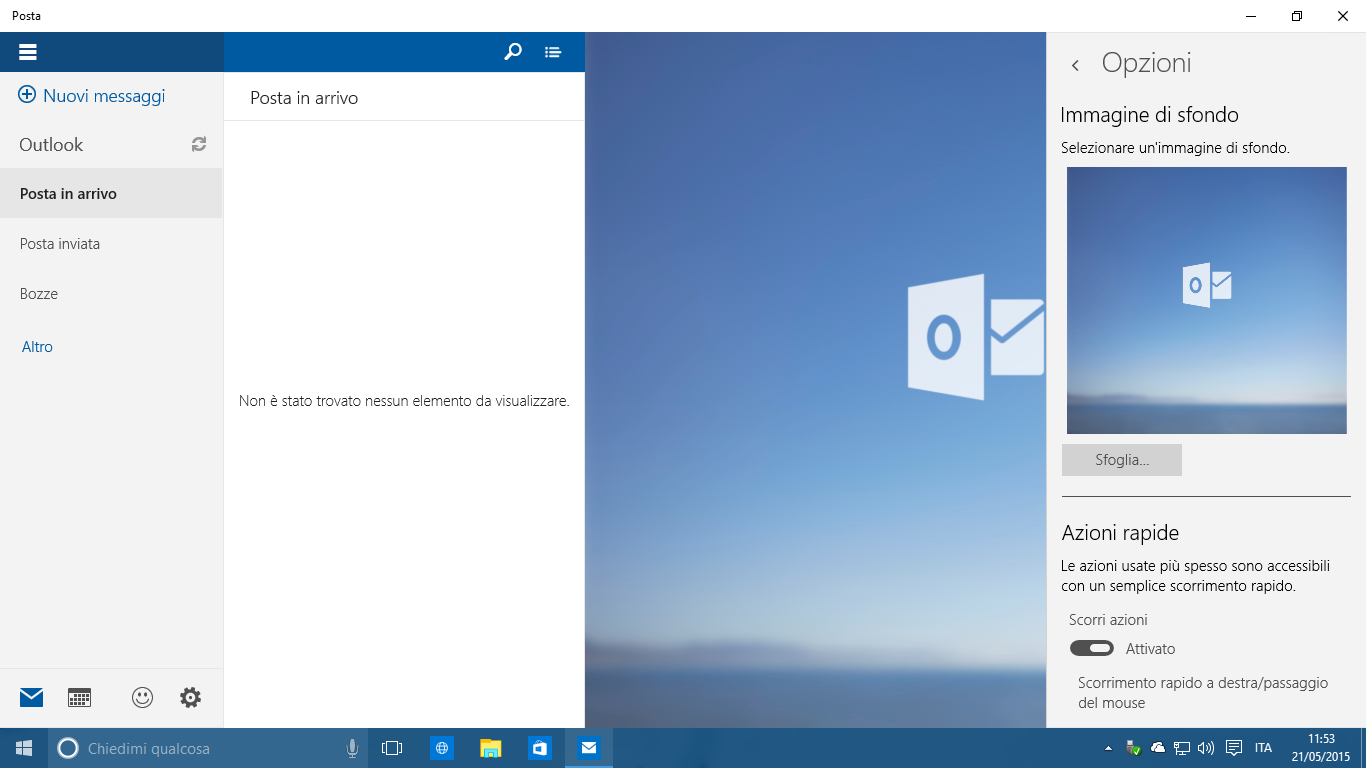Open the hamburger navigation menu

28,52
